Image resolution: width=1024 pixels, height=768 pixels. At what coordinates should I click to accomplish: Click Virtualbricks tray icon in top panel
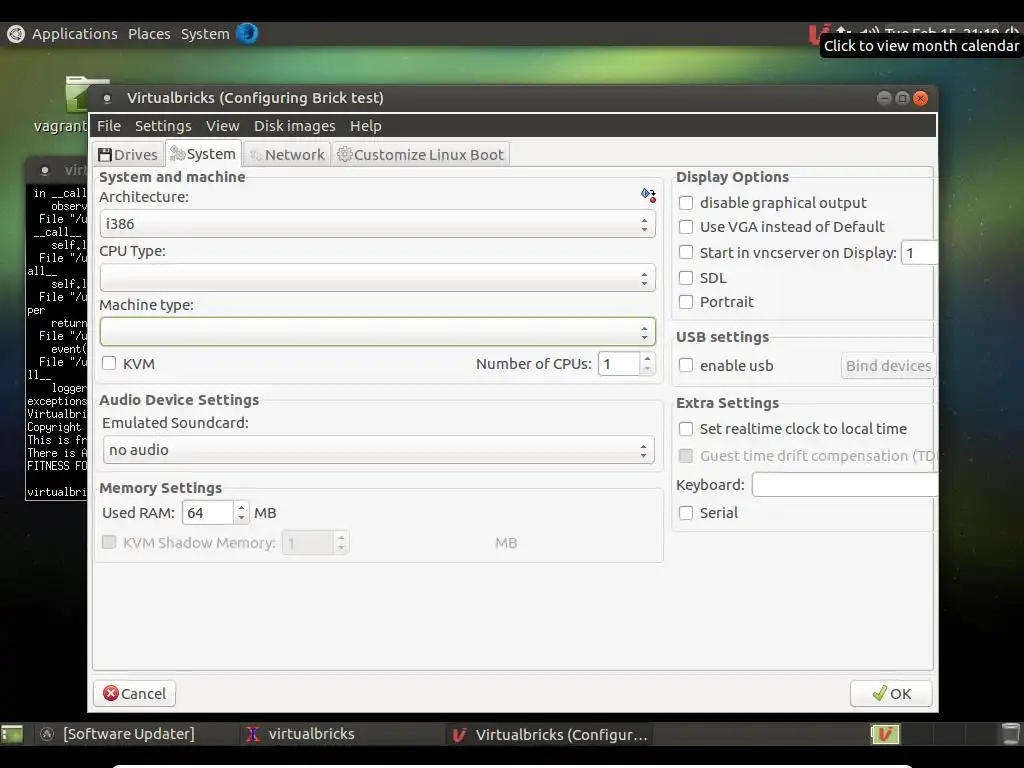pos(818,33)
